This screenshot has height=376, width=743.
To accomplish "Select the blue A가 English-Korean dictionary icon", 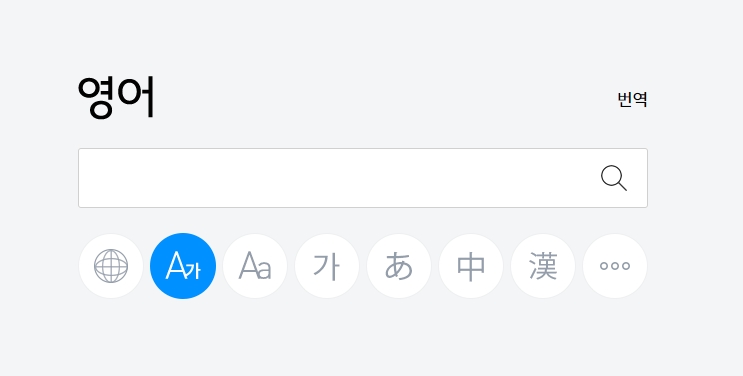I will (183, 266).
